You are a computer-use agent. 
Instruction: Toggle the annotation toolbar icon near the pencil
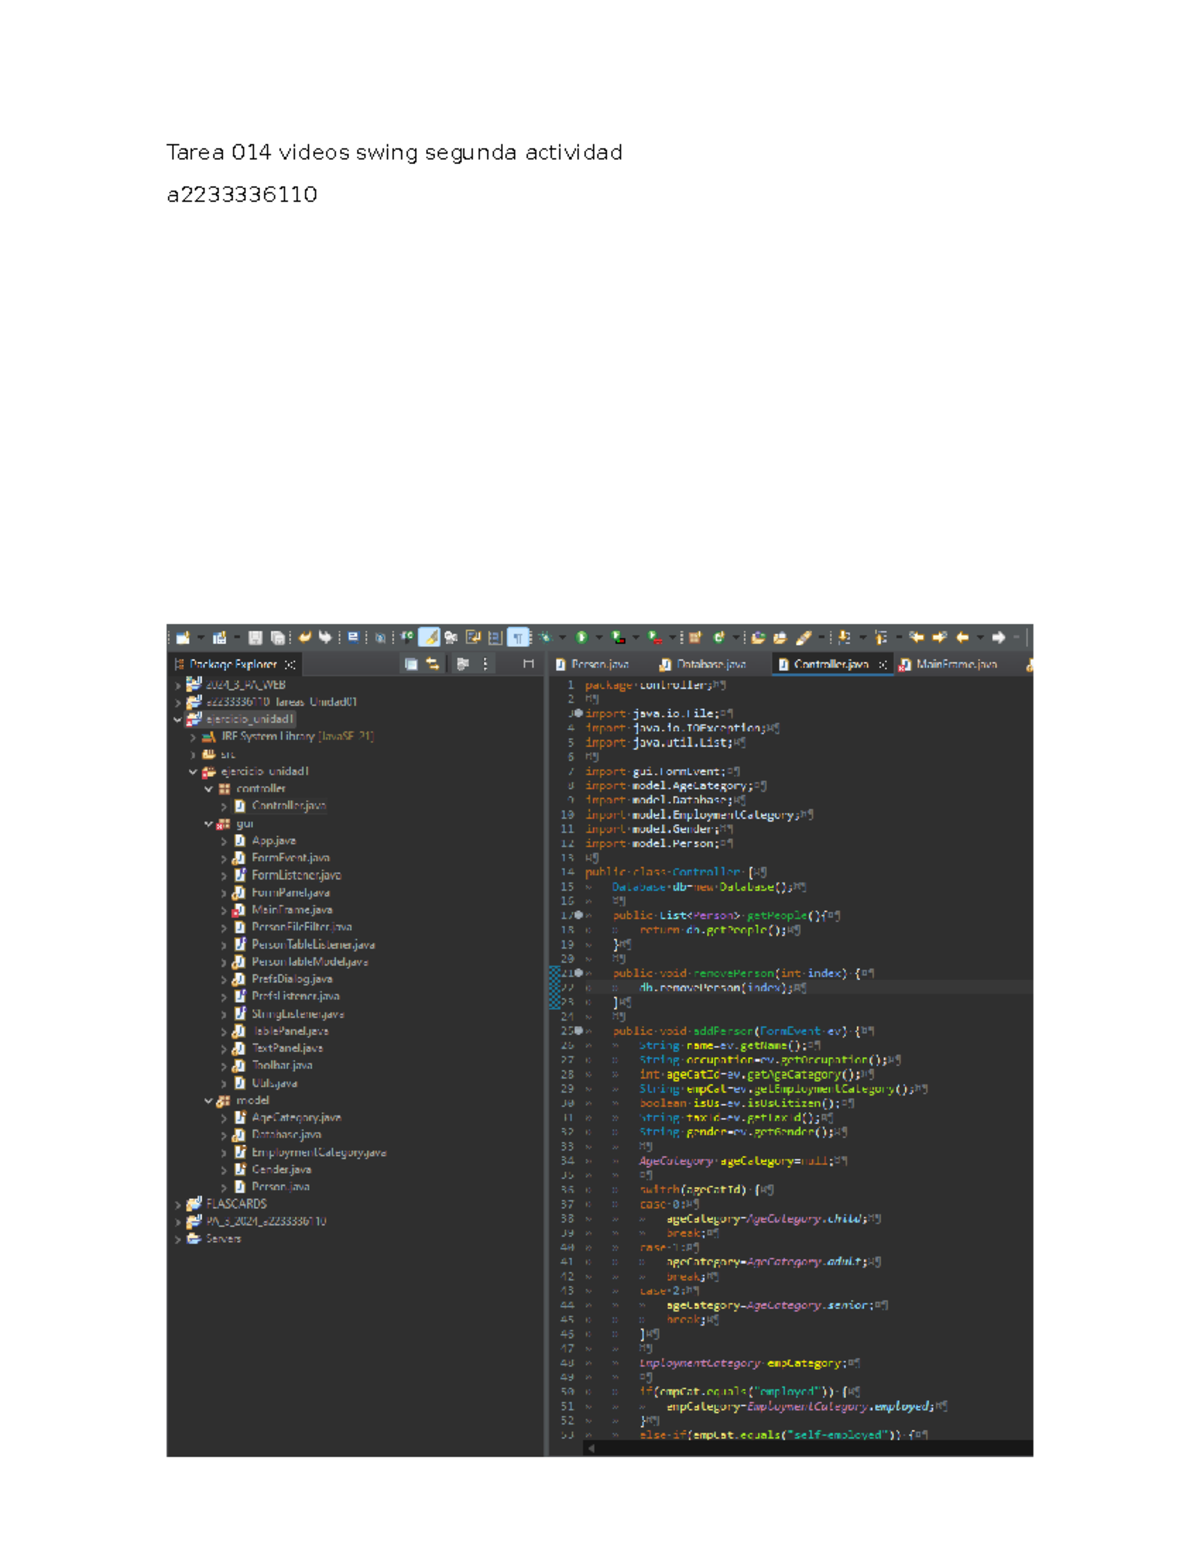430,636
